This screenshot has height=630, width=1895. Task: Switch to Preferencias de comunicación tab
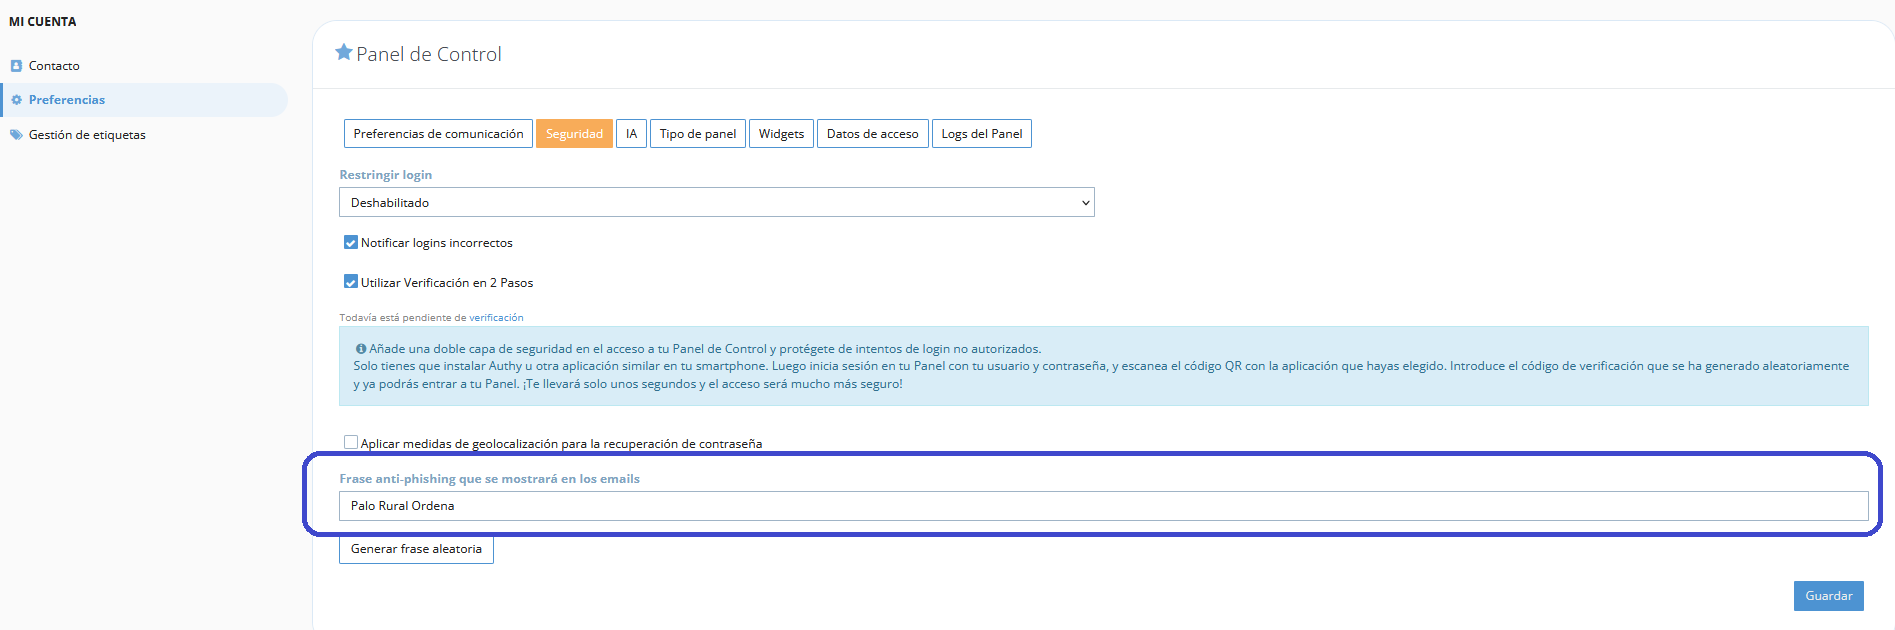click(x=438, y=134)
